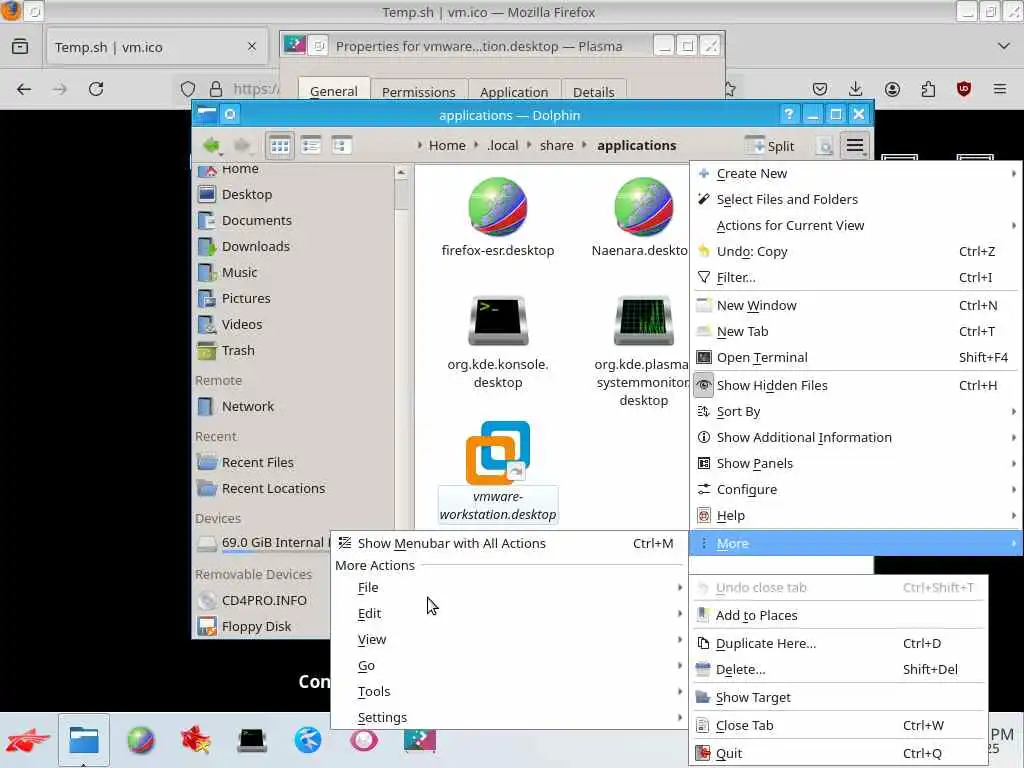Click Dolphin file manager taskbar icon
Viewport: 1024px width, 768px height.
[x=84, y=741]
